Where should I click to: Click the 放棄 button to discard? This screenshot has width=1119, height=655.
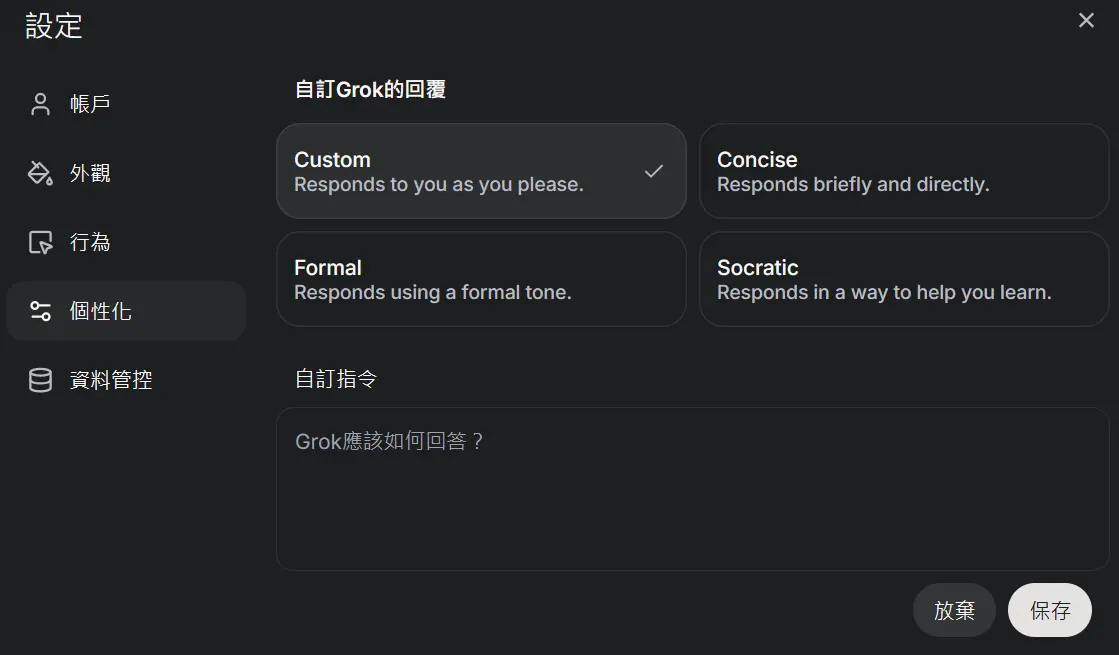click(954, 610)
